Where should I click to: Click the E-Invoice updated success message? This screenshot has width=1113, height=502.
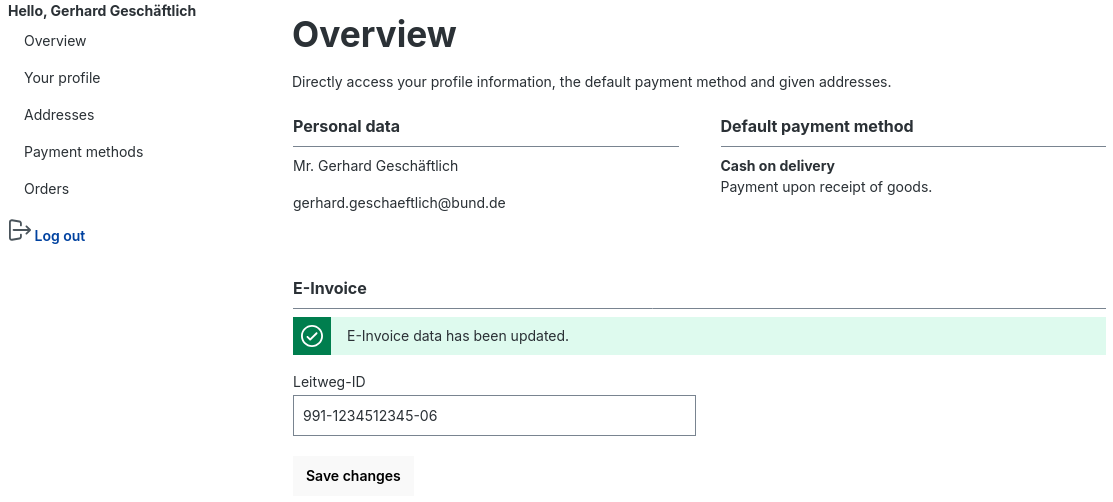point(458,336)
